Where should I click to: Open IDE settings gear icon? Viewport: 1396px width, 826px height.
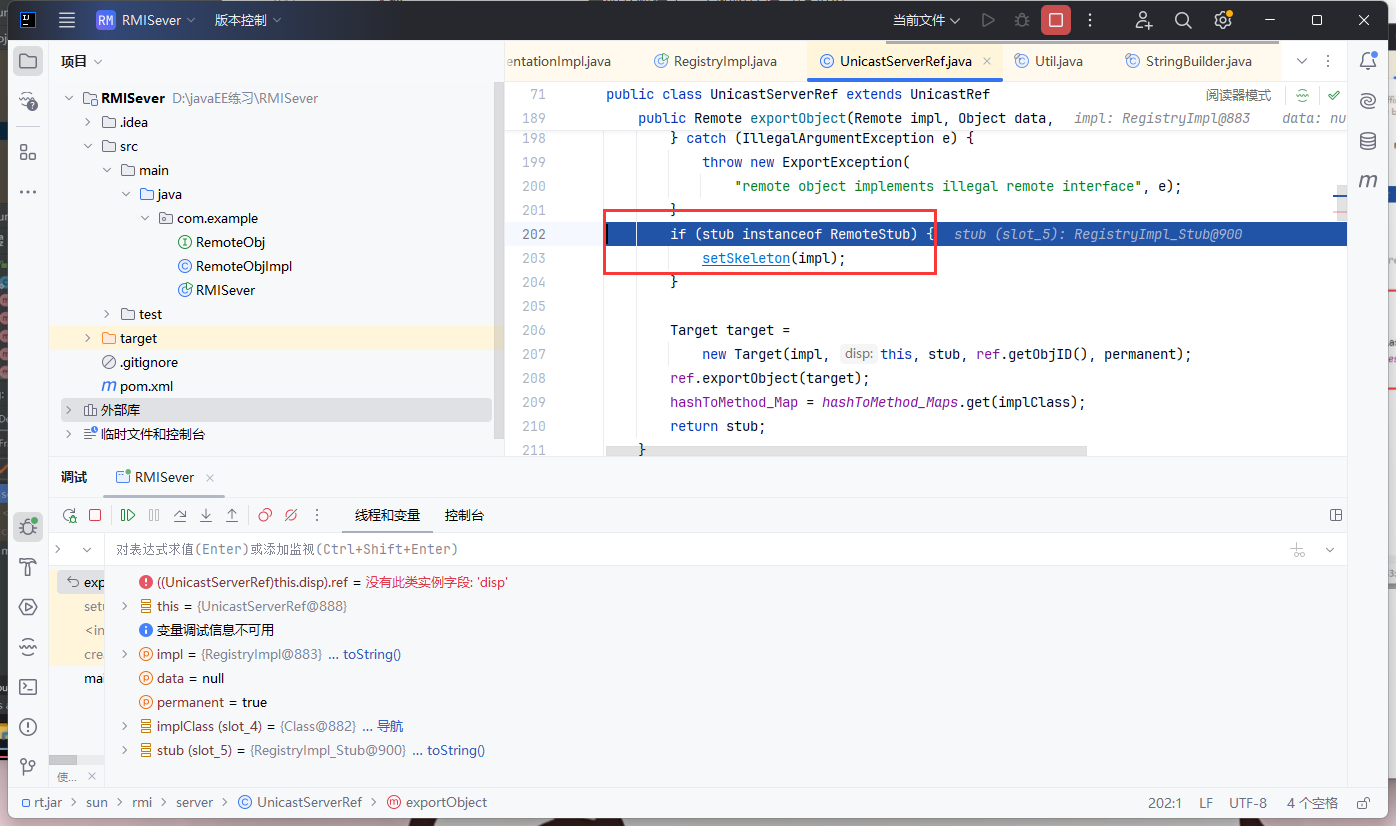point(1222,20)
